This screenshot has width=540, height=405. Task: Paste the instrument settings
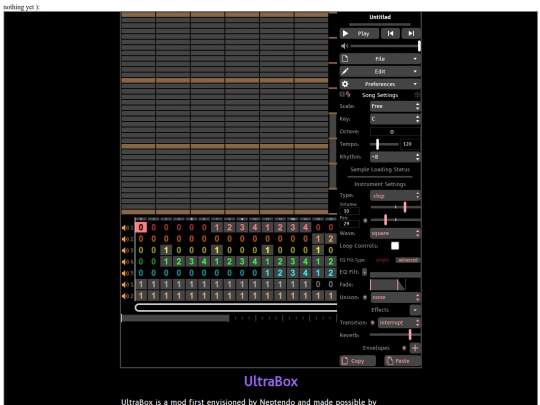click(x=402, y=361)
